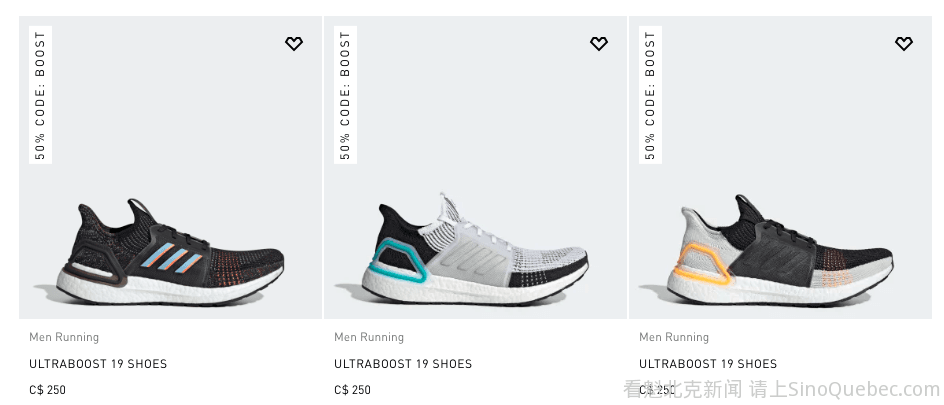
Task: Click Men Running under the black shoe
Action: pyautogui.click(x=64, y=337)
